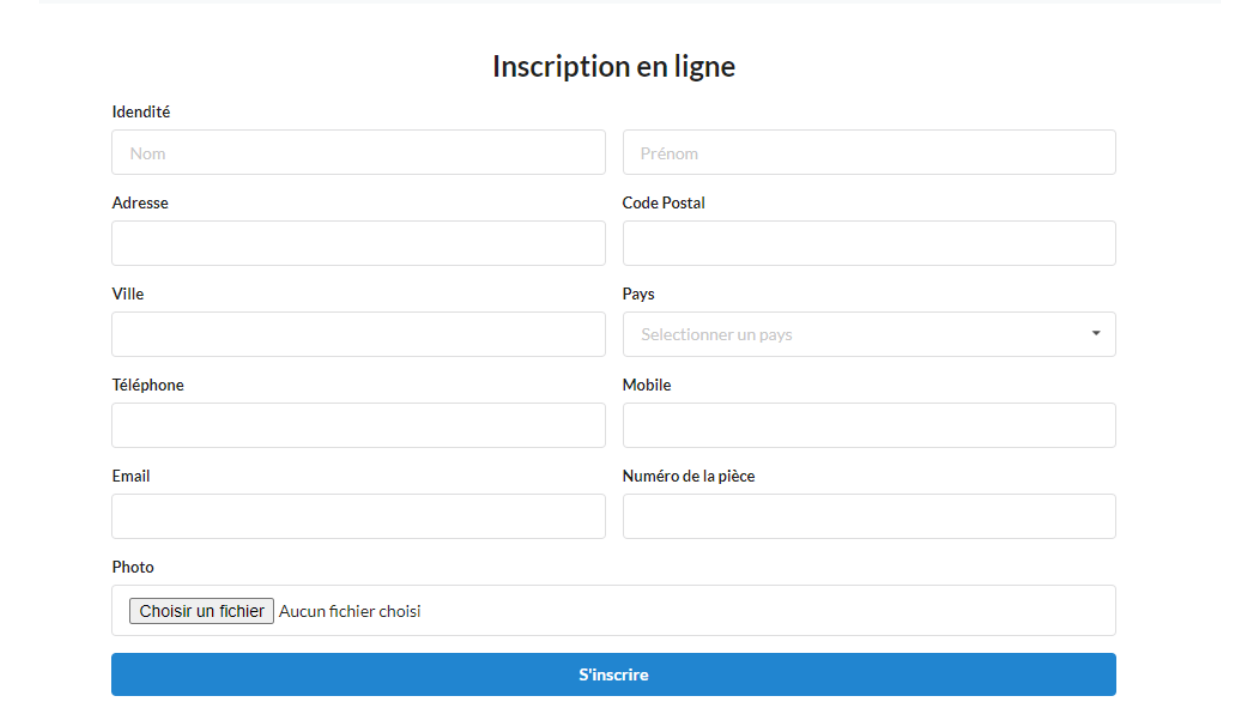
Task: Select the Mobile number field
Action: [x=868, y=425]
